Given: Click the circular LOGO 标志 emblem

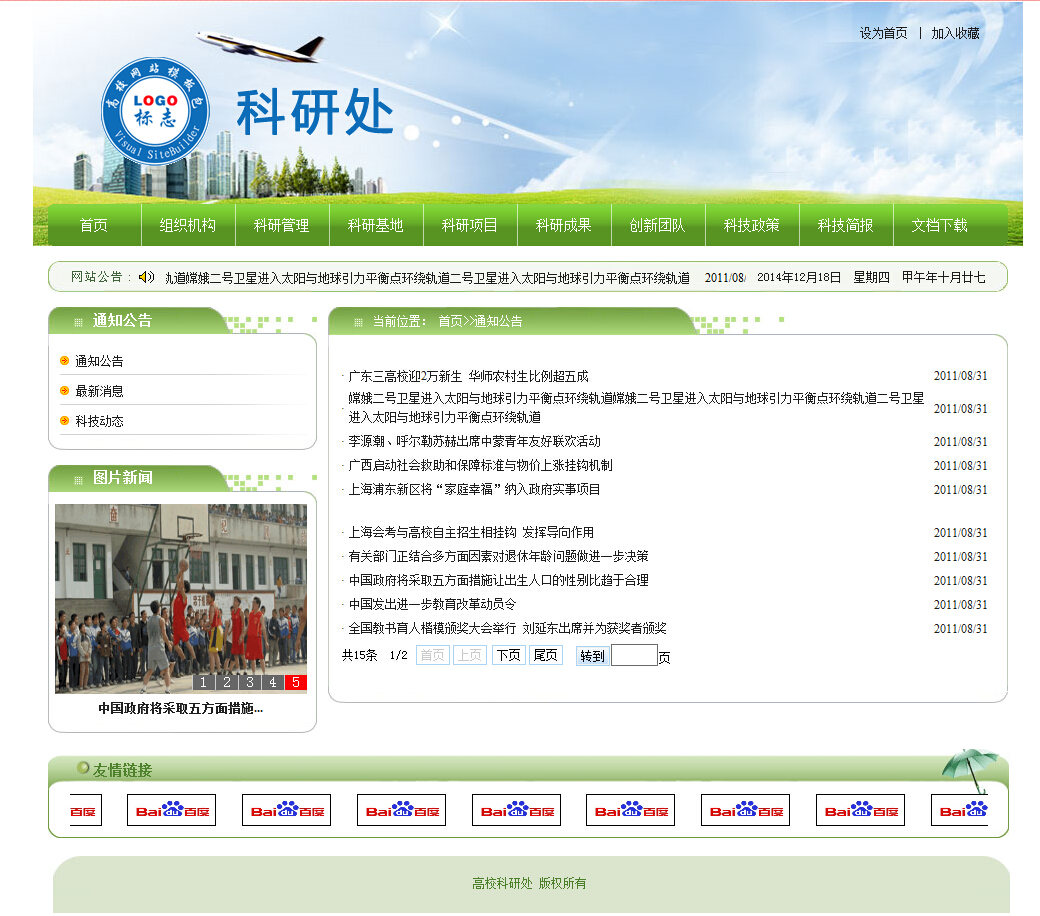Looking at the screenshot, I should [155, 111].
